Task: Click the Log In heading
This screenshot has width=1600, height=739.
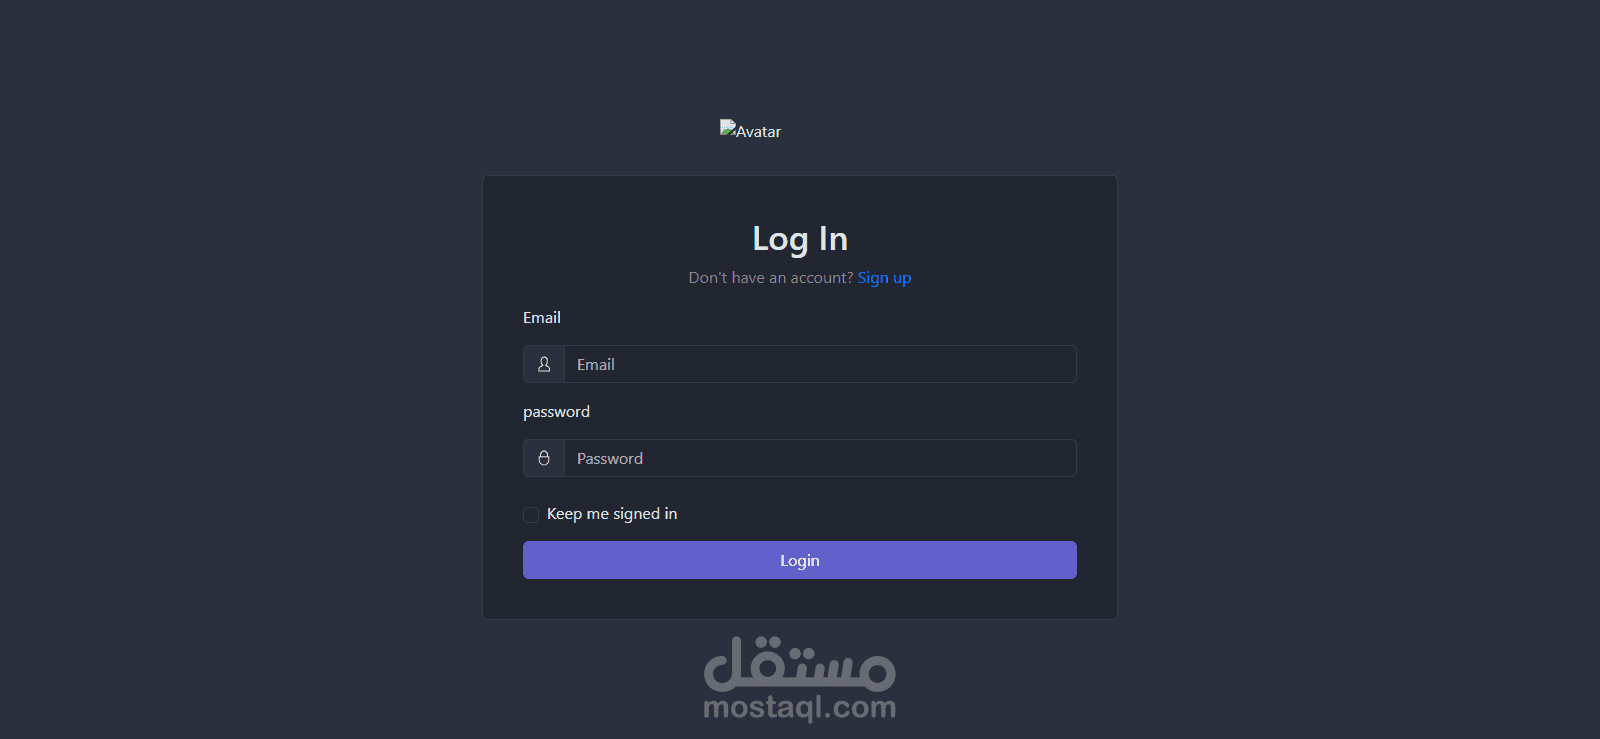Action: tap(800, 239)
